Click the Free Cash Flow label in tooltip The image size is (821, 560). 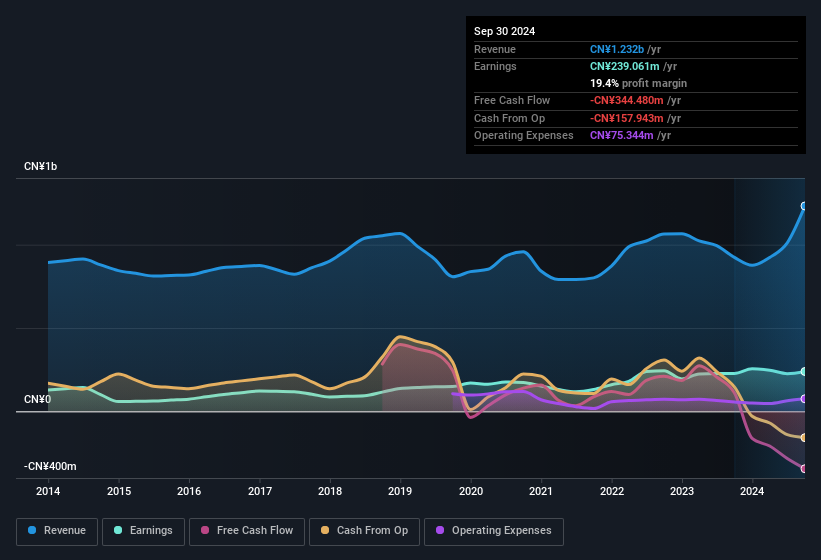tap(512, 100)
